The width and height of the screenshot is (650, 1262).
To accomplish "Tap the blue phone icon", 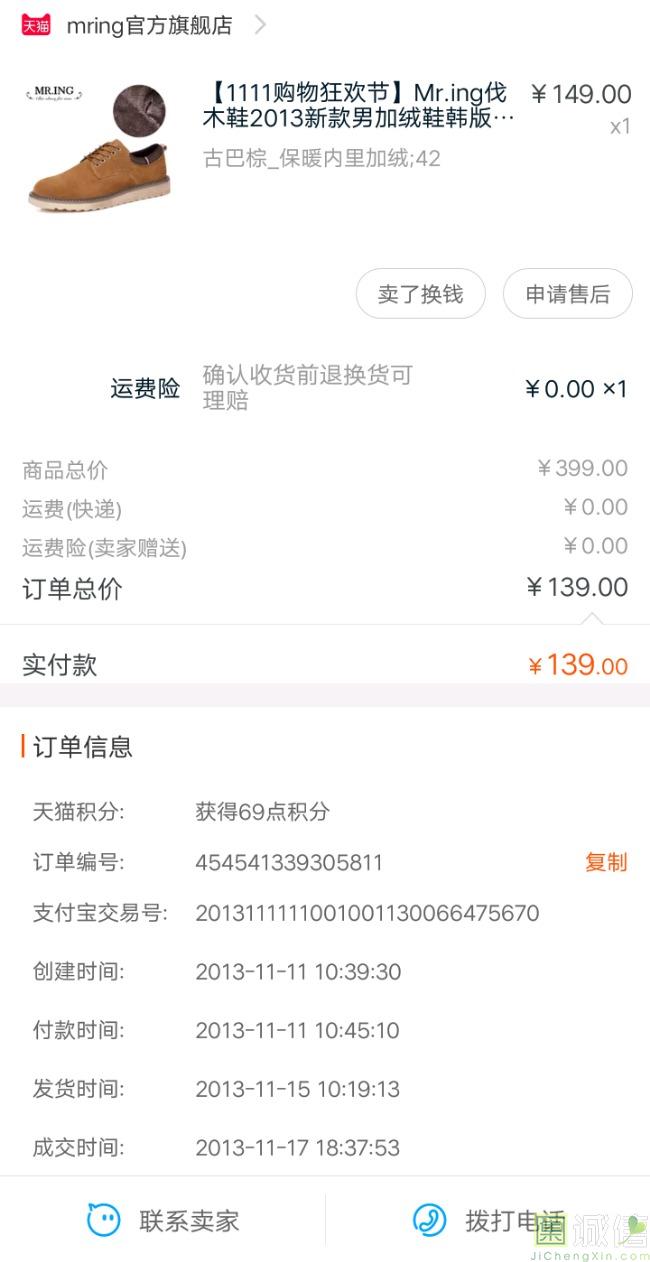I will pos(430,1220).
